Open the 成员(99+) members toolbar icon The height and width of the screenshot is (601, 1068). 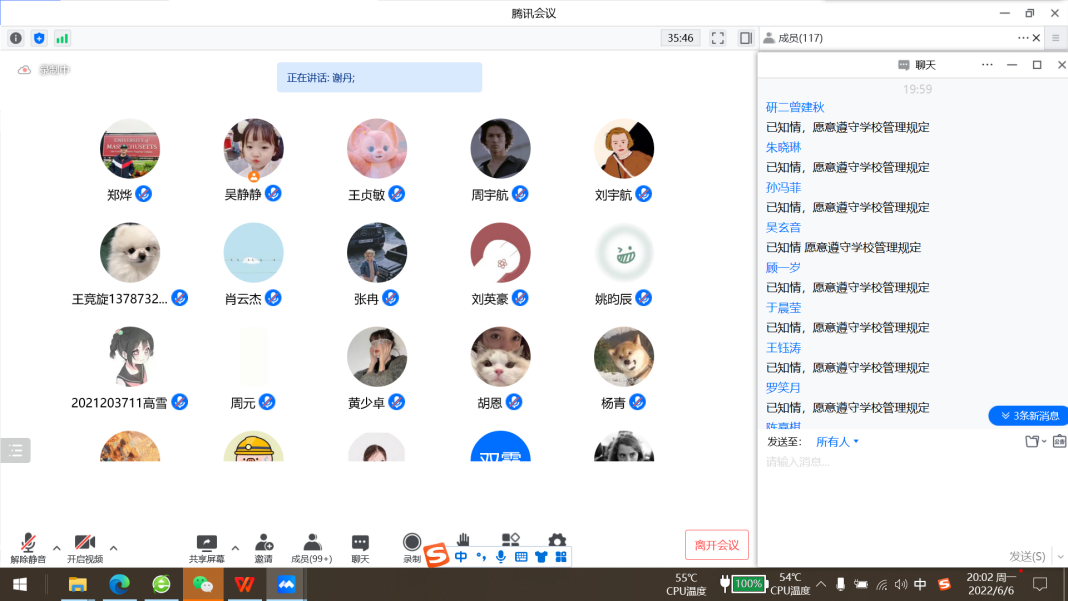pyautogui.click(x=312, y=544)
